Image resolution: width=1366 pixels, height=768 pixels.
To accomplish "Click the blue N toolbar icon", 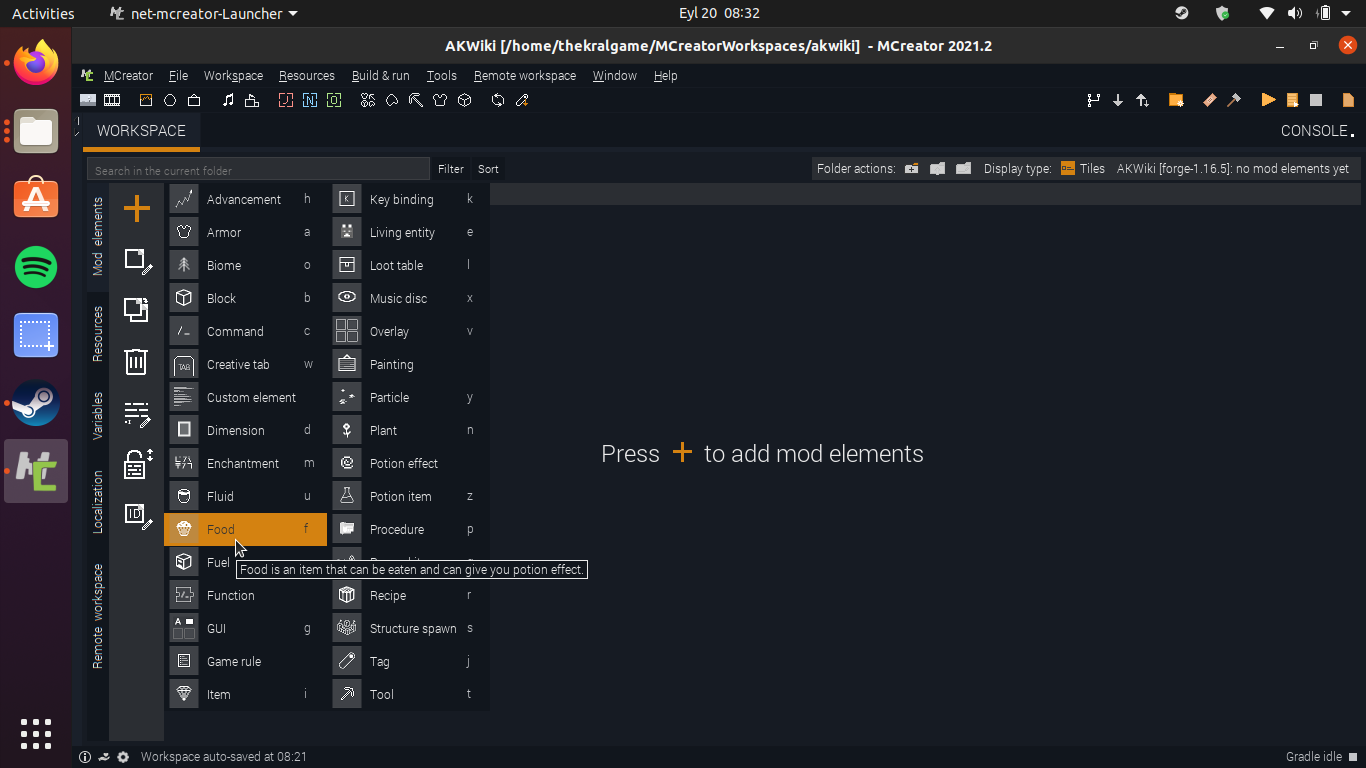I will (310, 100).
